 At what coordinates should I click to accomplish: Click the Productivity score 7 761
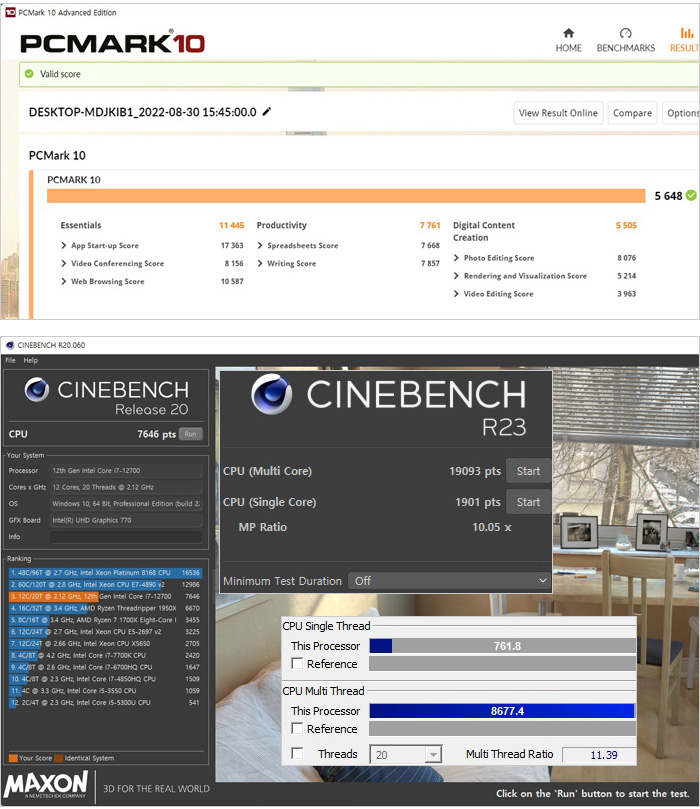pos(430,225)
